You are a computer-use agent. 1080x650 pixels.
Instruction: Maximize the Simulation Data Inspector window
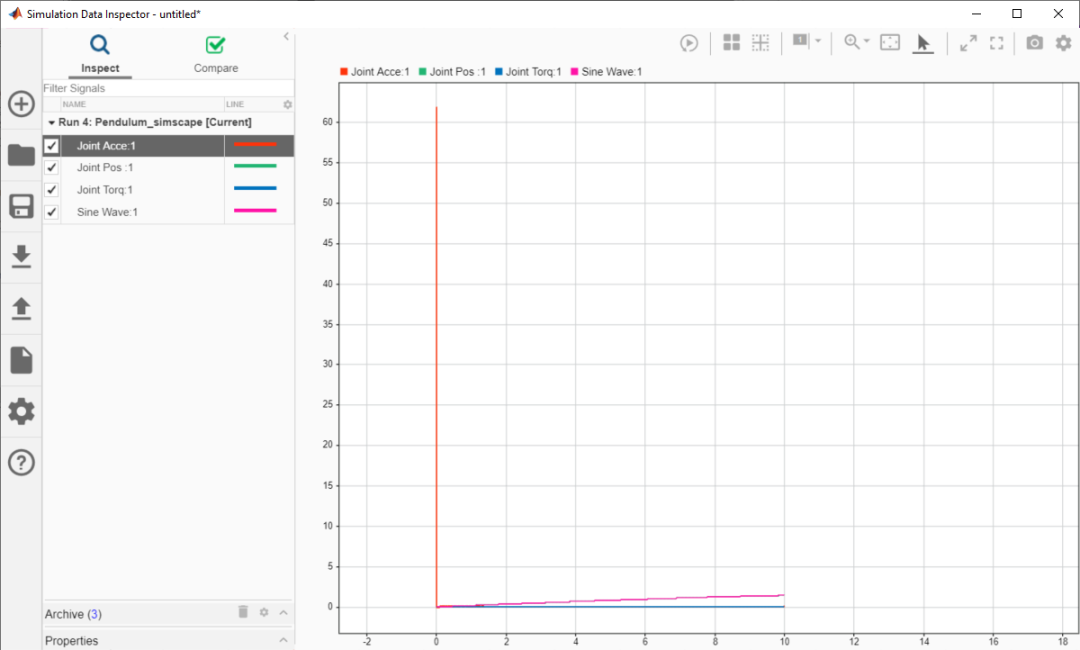(1017, 14)
